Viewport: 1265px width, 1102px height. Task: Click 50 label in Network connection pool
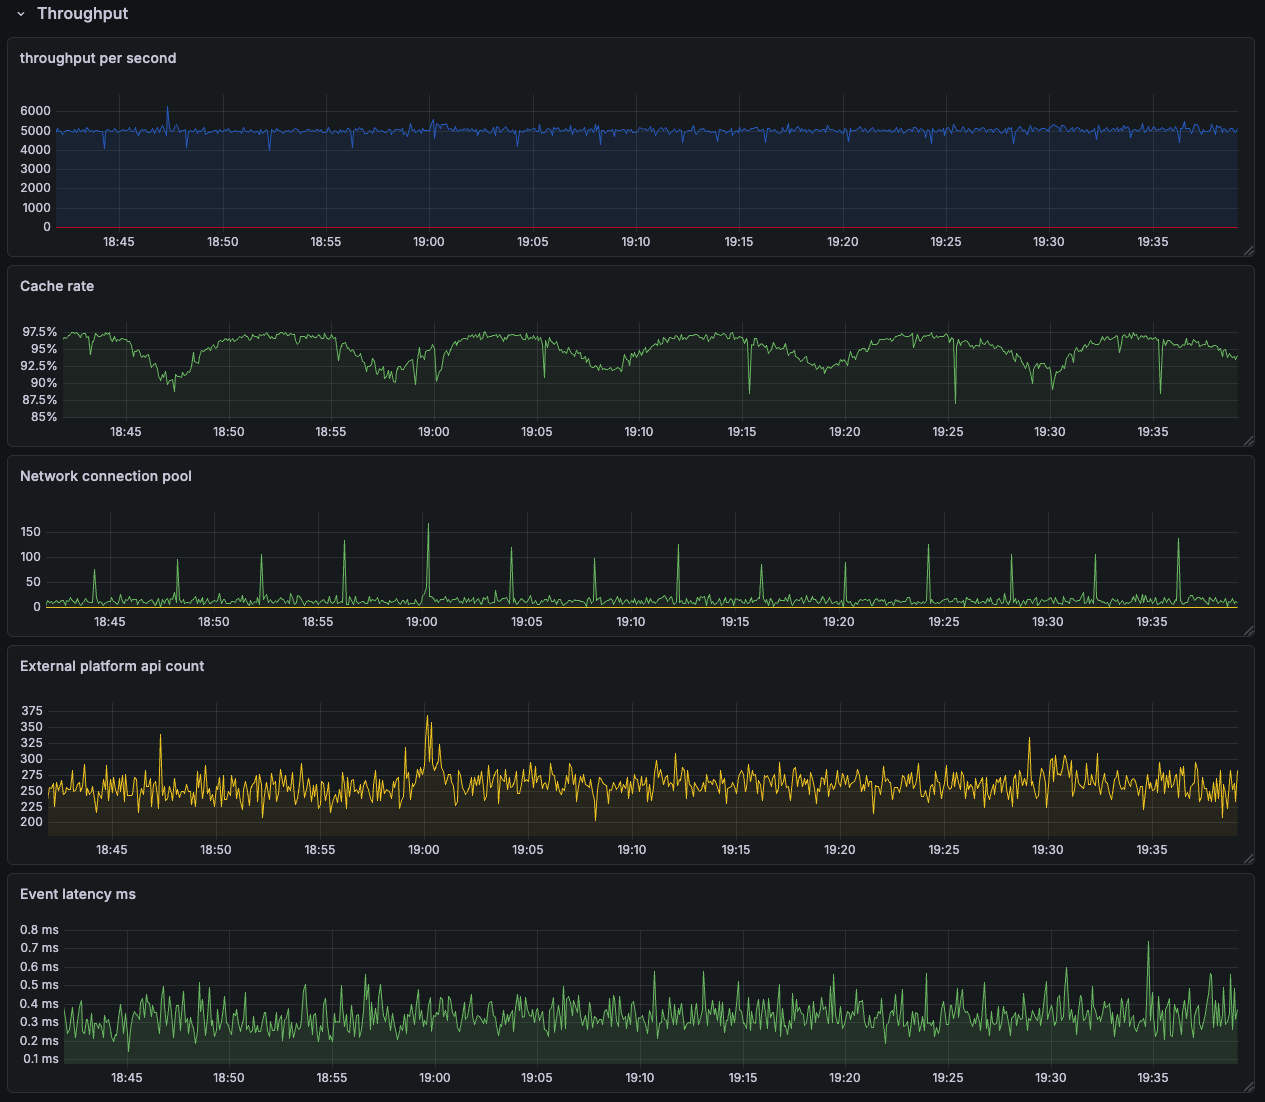[x=34, y=582]
